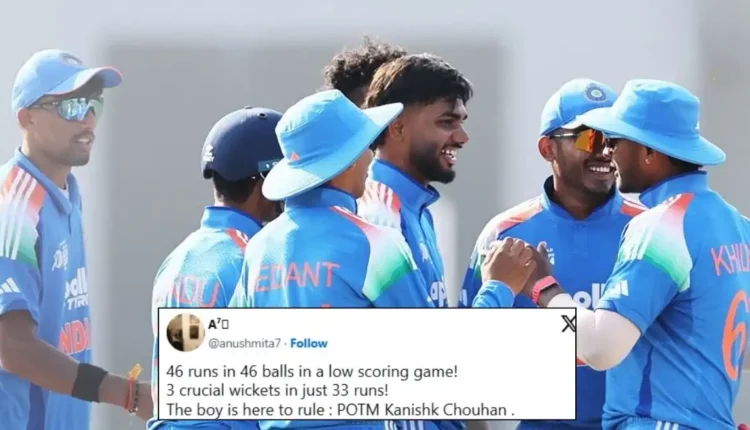This screenshot has height=430, width=750.
Task: Click the red wristband near the handshake
Action: pyautogui.click(x=544, y=289)
